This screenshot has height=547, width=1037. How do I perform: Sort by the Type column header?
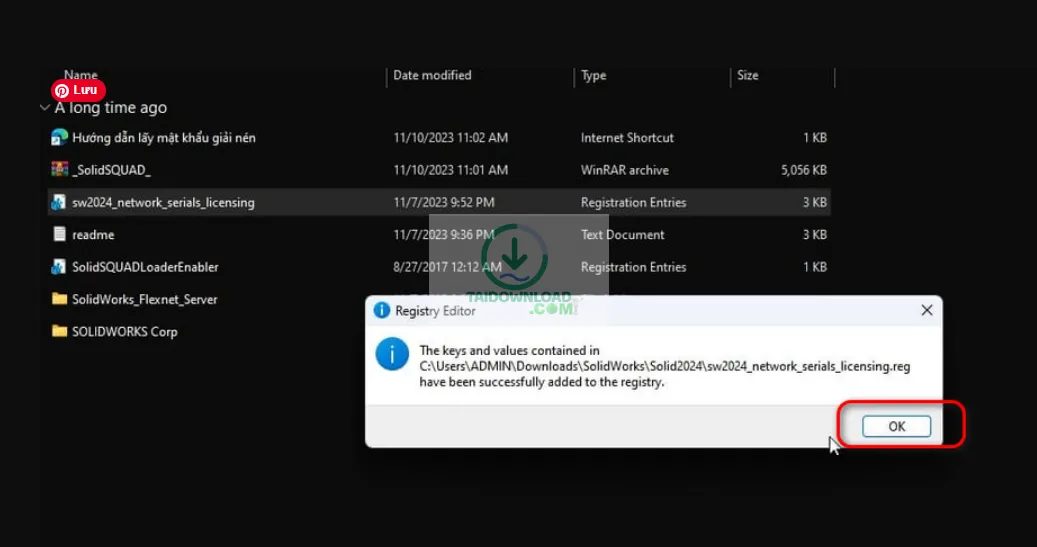click(x=594, y=75)
